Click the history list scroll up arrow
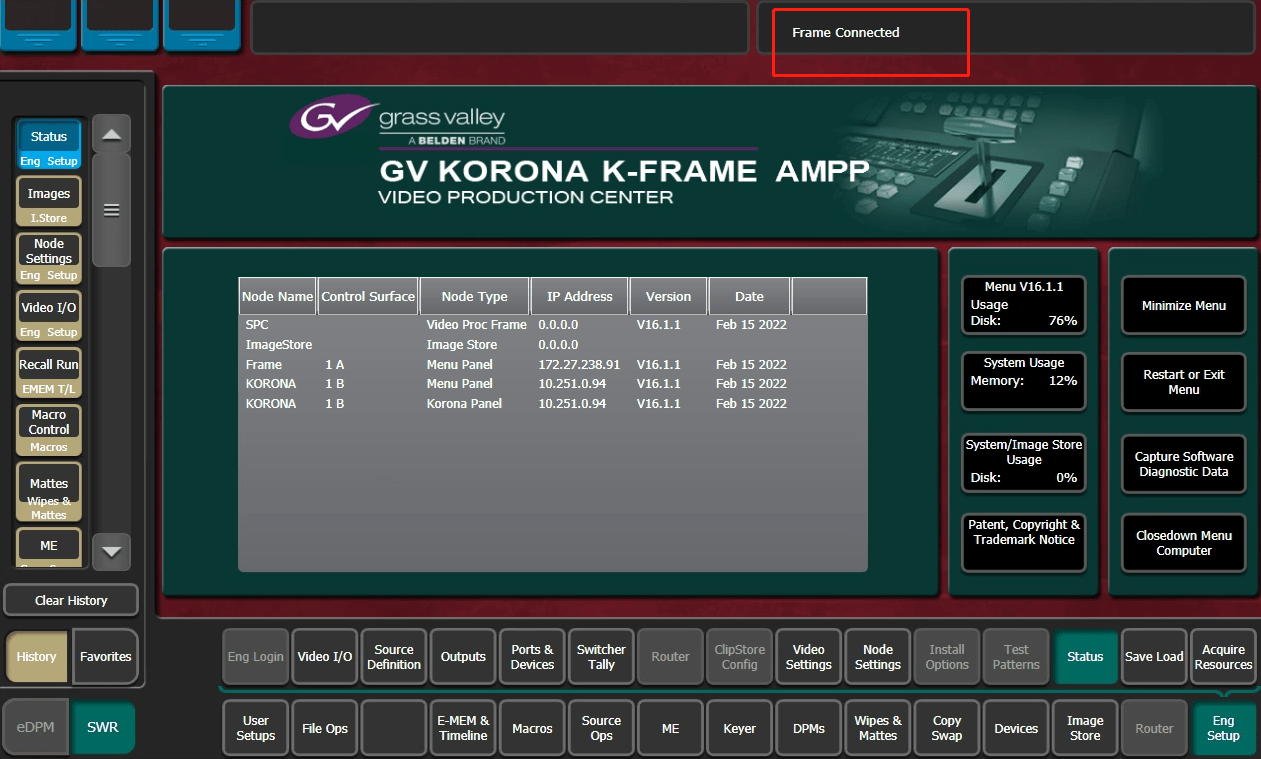 (111, 134)
